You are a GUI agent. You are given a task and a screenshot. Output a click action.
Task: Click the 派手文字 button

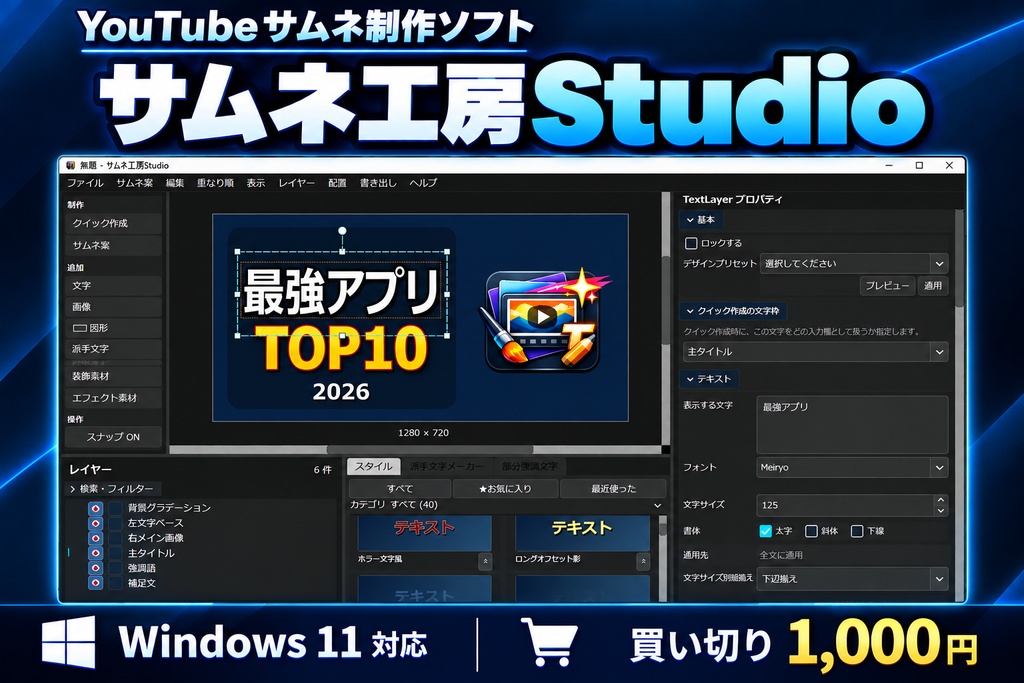(x=113, y=349)
